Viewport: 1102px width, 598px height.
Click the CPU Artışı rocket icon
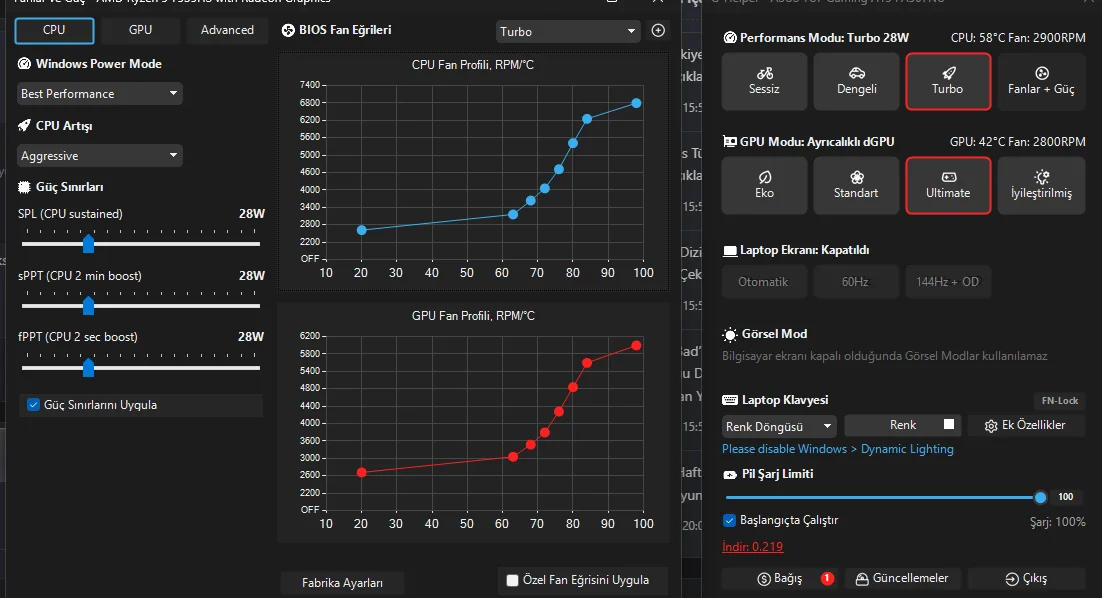point(25,126)
